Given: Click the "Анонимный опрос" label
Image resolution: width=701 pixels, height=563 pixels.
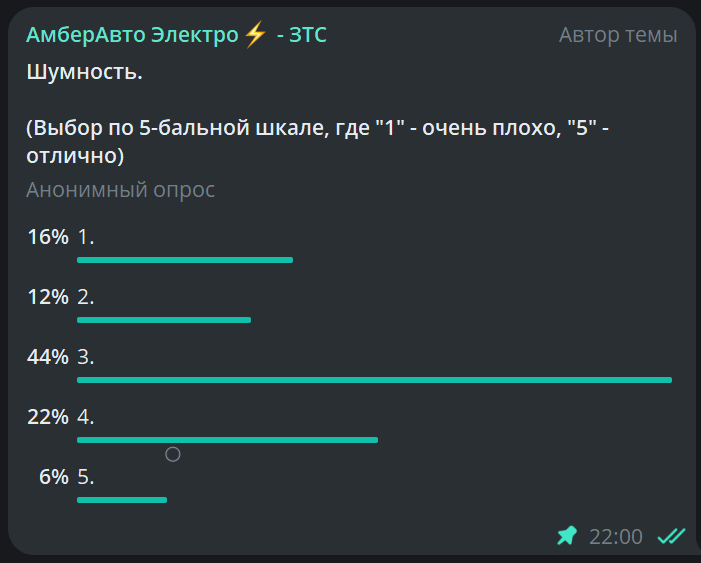Looking at the screenshot, I should point(120,190).
